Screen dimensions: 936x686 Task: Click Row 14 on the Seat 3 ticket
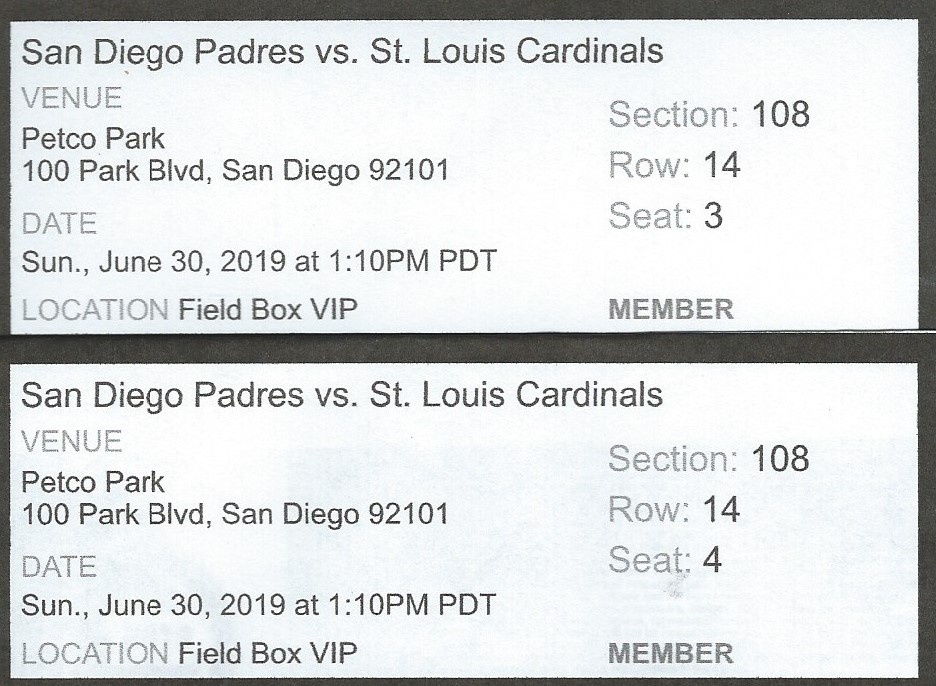click(674, 166)
